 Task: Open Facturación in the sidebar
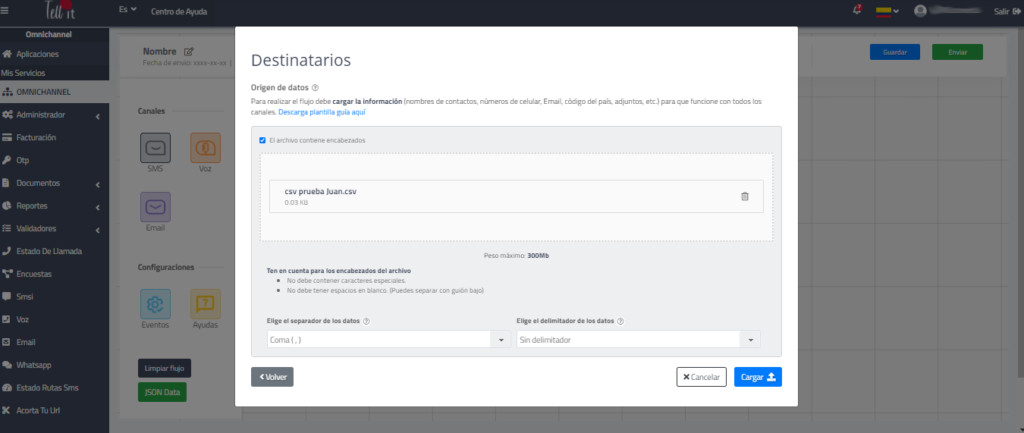point(36,137)
